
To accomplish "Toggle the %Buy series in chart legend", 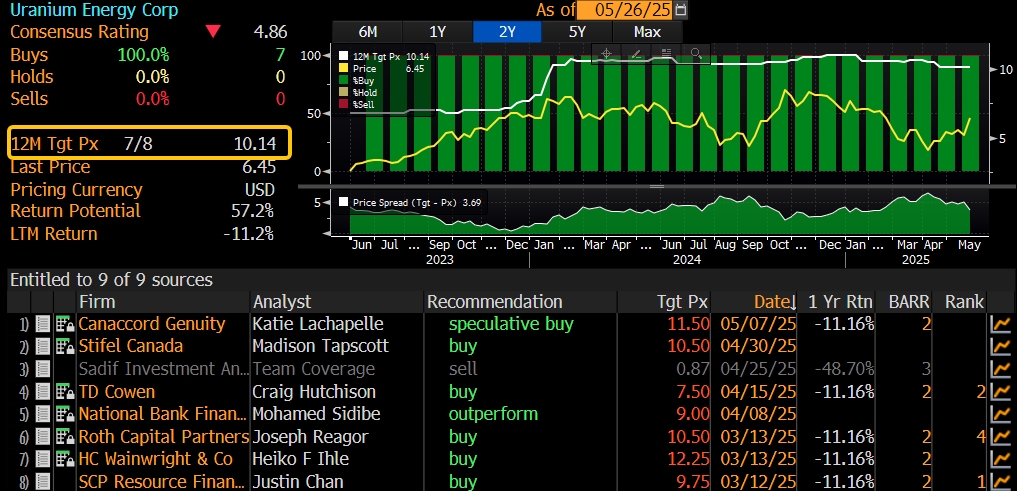I will (363, 80).
